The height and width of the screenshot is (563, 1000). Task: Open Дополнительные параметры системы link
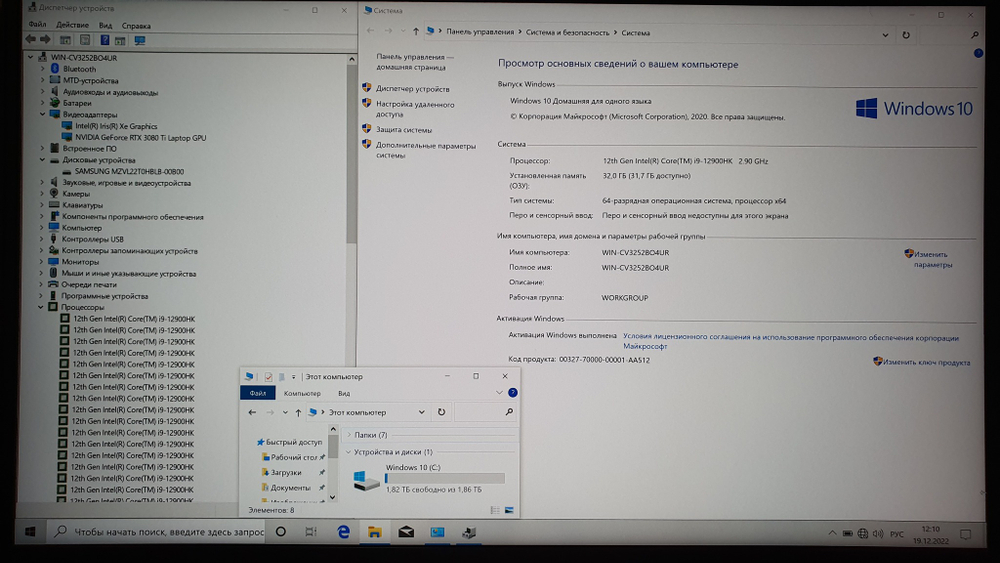425,150
